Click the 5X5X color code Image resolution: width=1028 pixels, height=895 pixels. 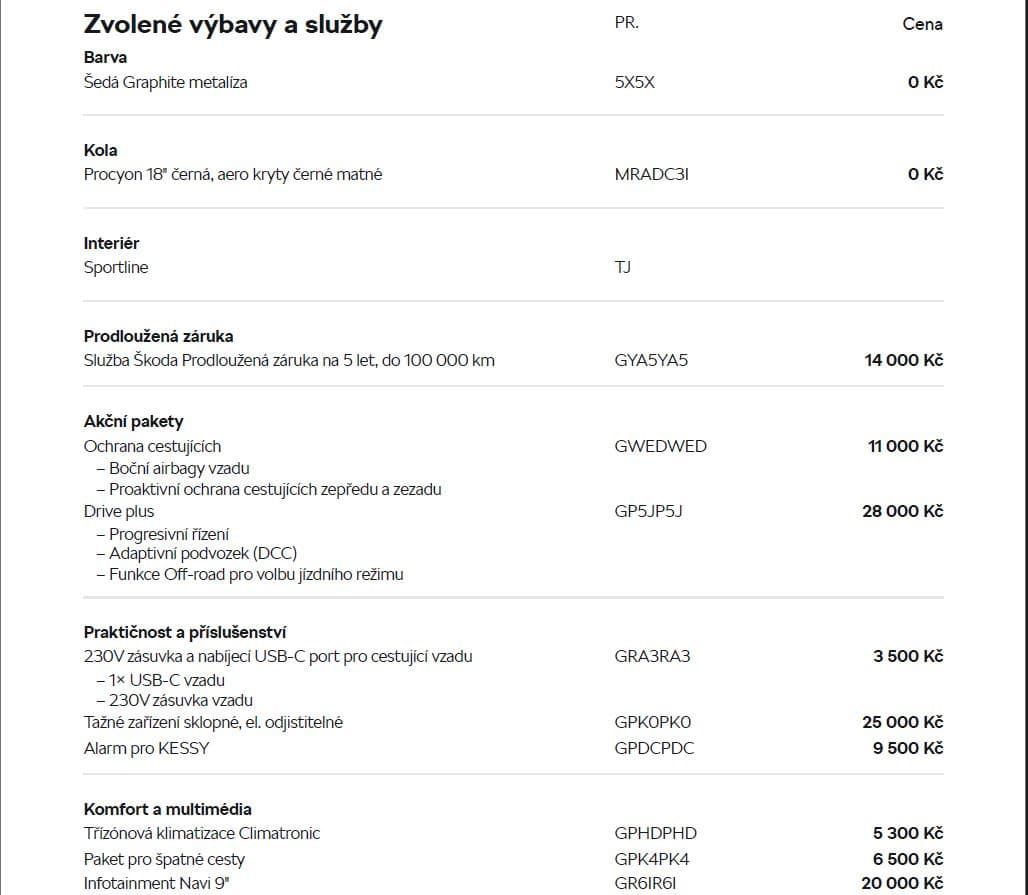[634, 83]
